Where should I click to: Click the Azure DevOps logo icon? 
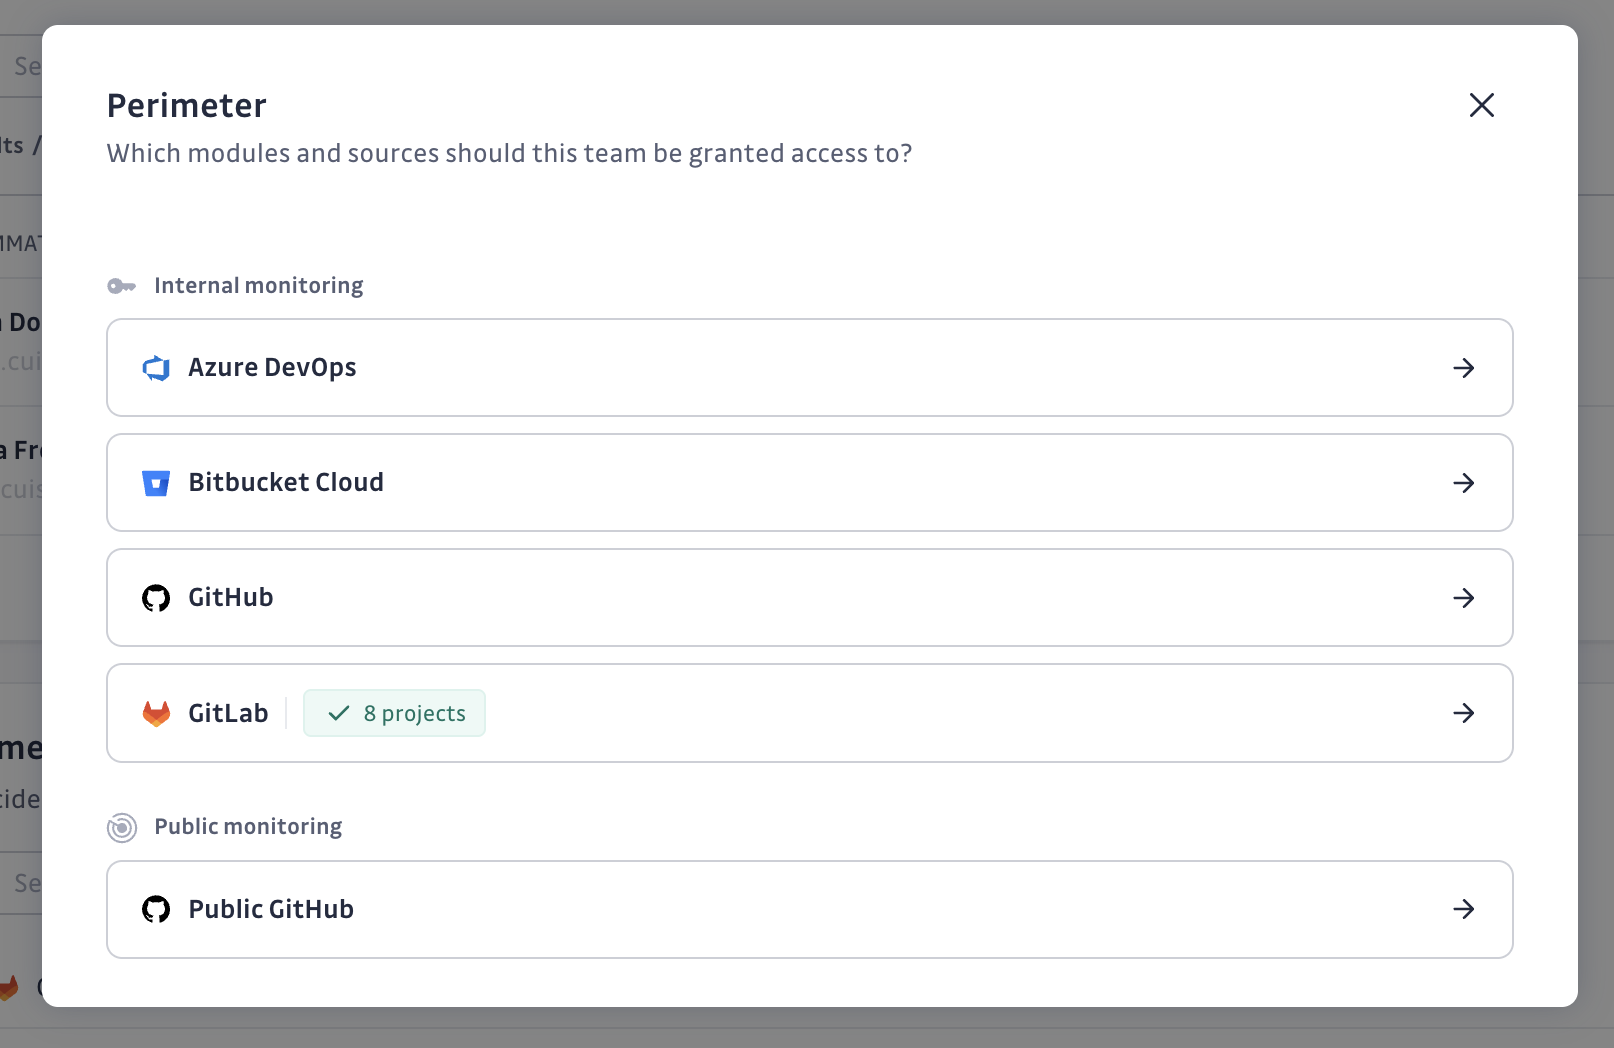point(156,368)
